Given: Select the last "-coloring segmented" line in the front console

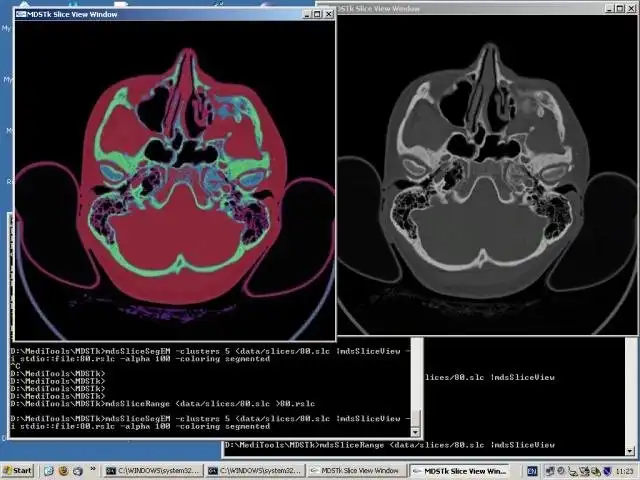Looking at the screenshot, I should (140, 426).
